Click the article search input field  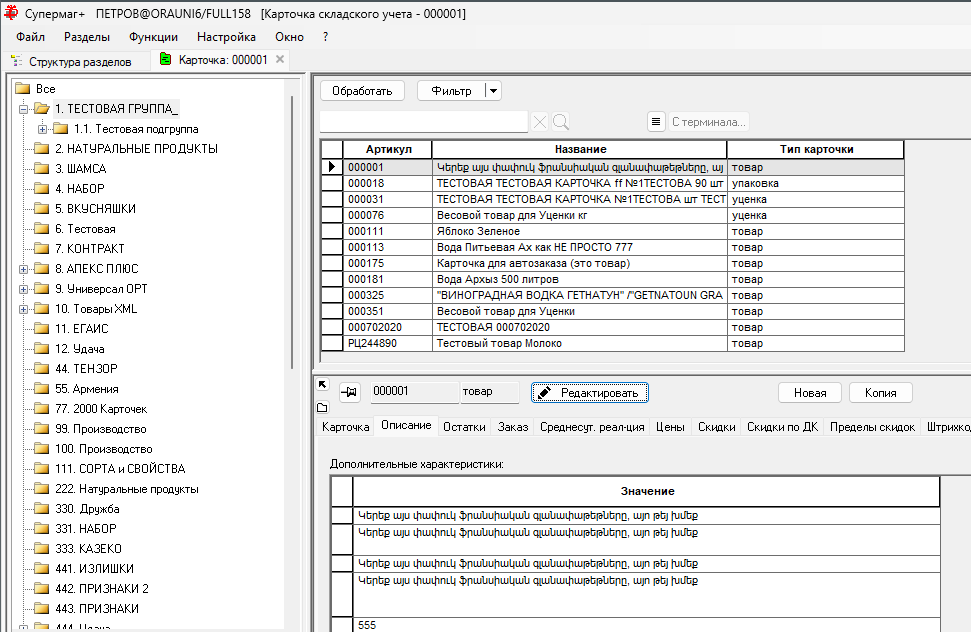coord(423,122)
